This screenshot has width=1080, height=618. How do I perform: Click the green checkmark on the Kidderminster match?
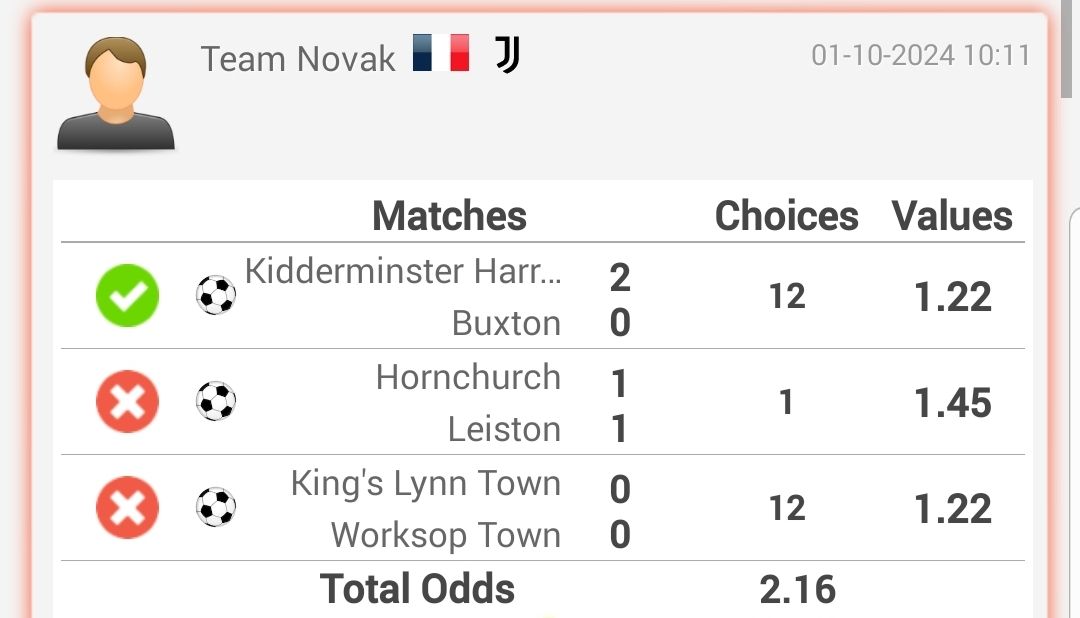pyautogui.click(x=127, y=296)
